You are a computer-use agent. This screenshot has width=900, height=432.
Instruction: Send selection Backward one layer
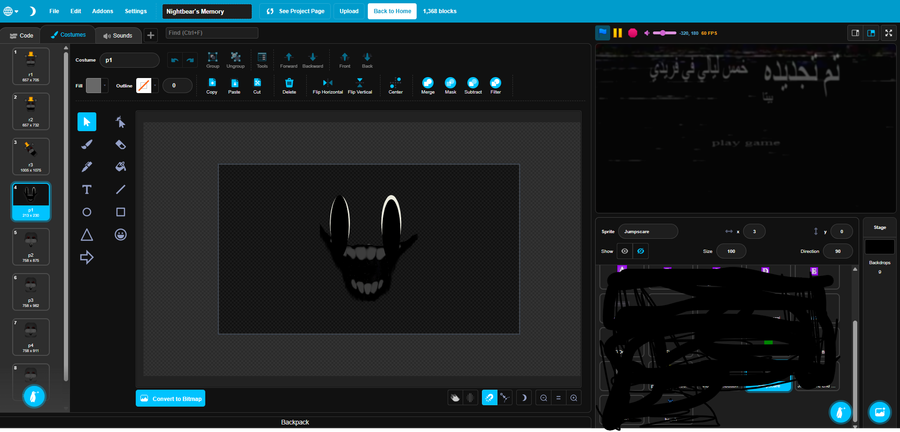coord(313,60)
